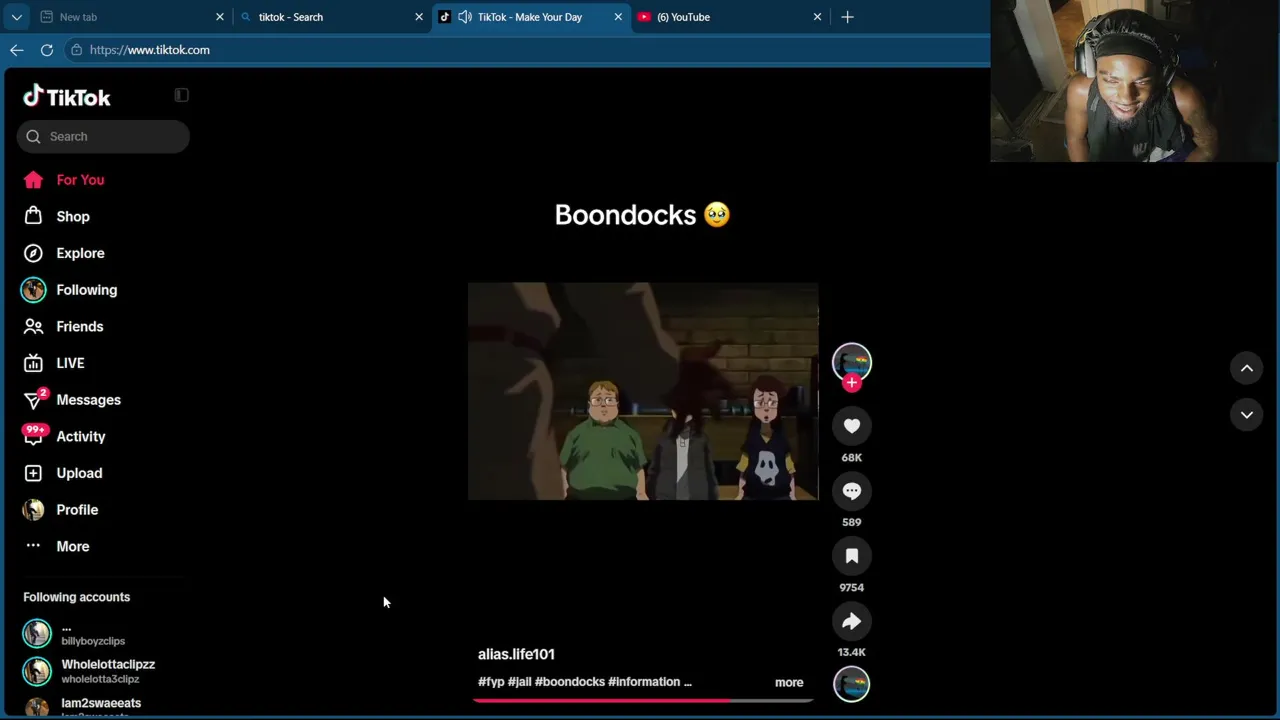
Task: Open the Following feed
Action: [70, 290]
